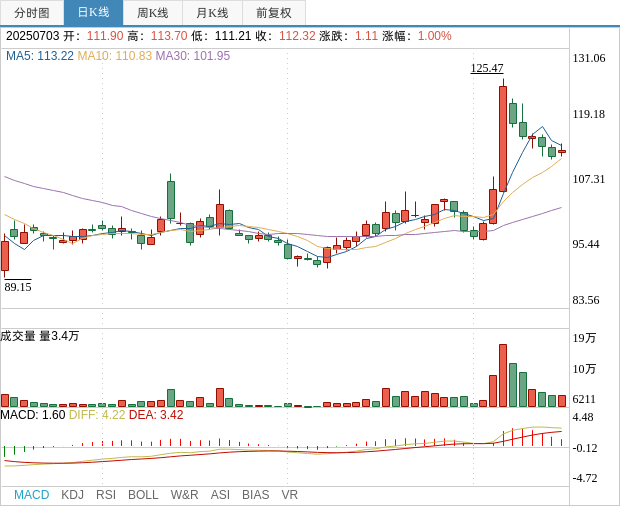Viewport: 620px width, 506px height.
Task: Switch indicator to KDJ
Action: 72,495
